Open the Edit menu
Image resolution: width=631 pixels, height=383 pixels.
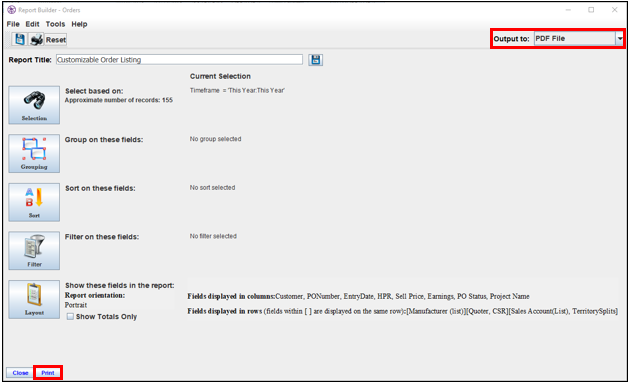(x=33, y=24)
